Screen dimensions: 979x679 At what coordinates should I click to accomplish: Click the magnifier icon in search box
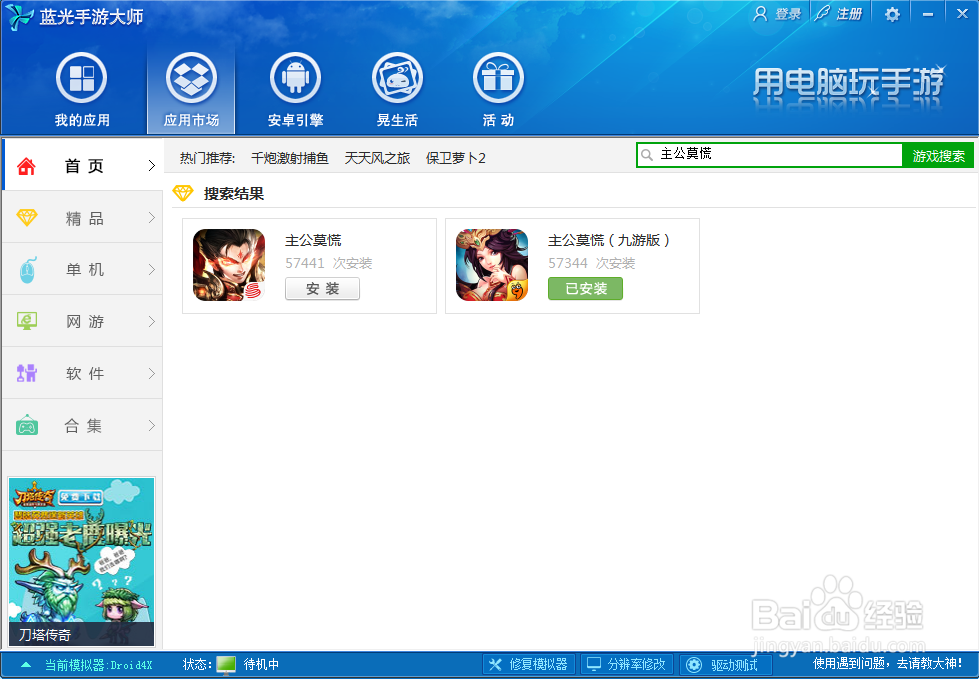[647, 155]
